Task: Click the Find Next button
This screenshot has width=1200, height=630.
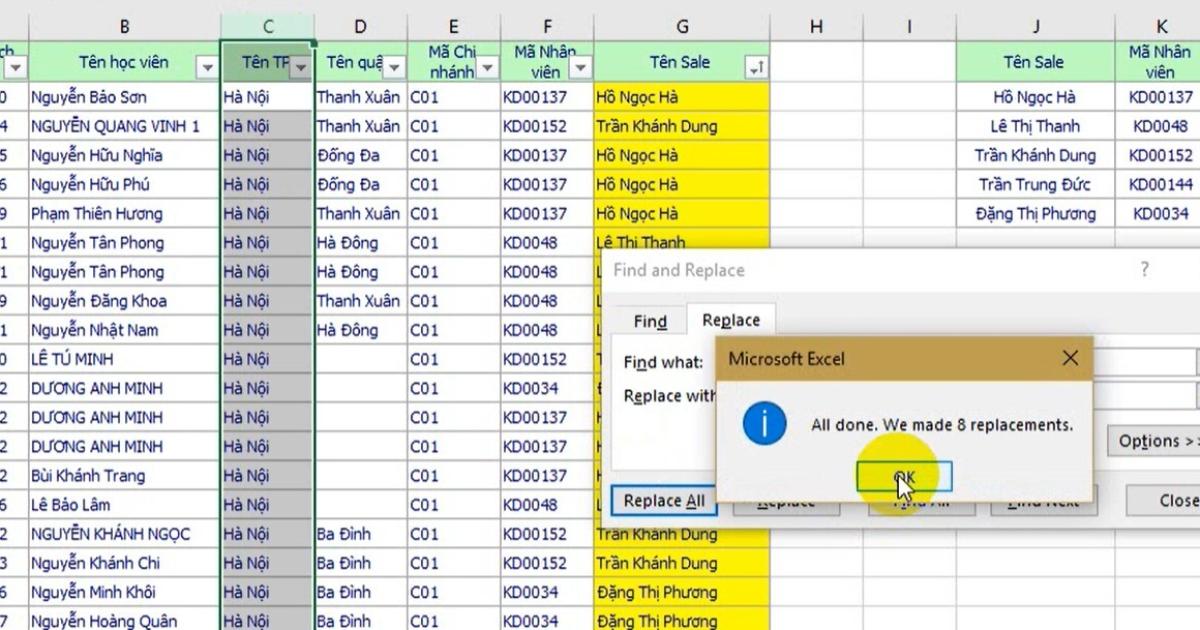Action: point(1044,500)
